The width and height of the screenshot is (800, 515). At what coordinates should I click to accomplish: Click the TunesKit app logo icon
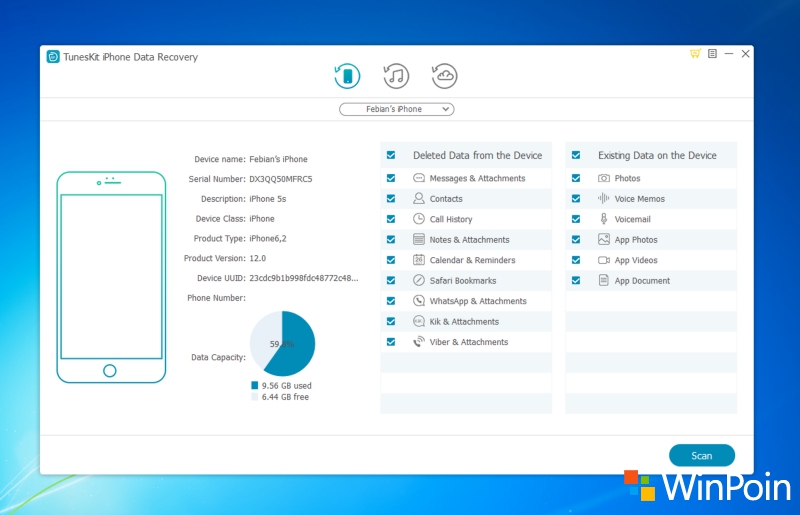pyautogui.click(x=53, y=57)
